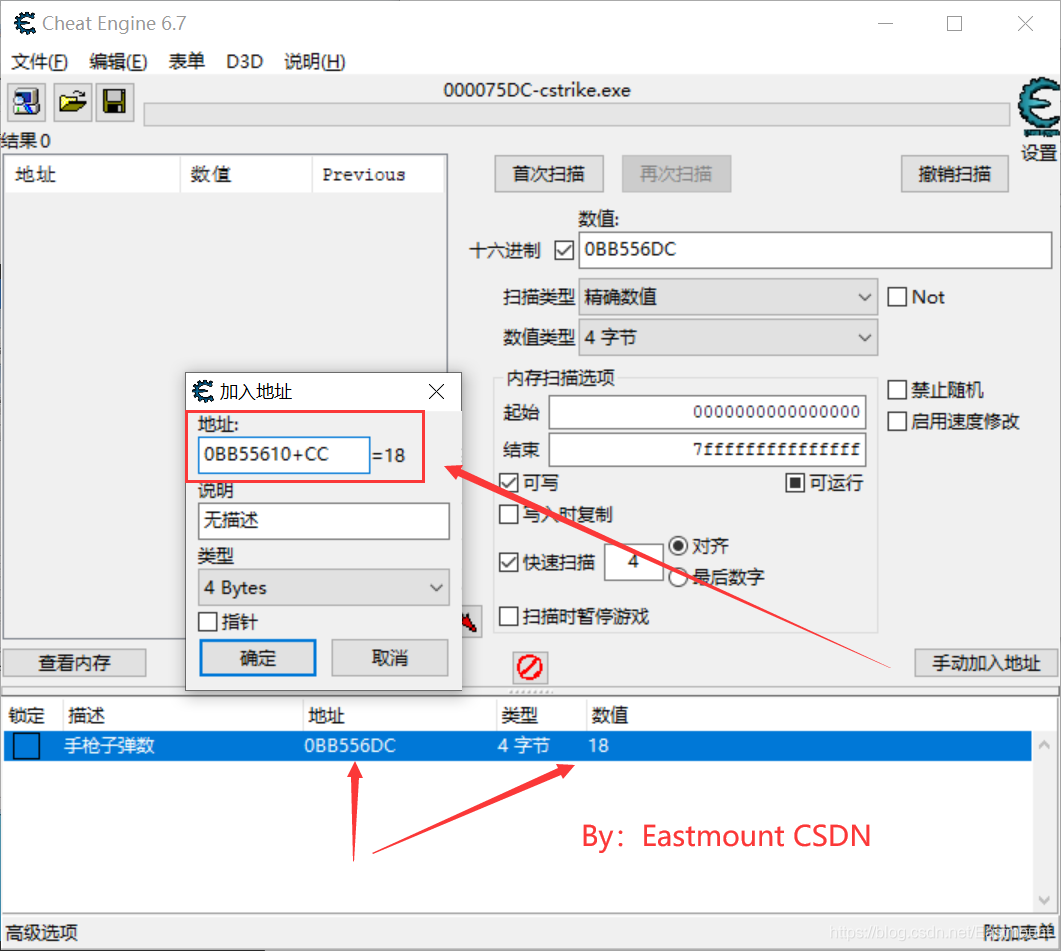
Task: Toggle the 可写 checkbox
Action: pos(509,483)
